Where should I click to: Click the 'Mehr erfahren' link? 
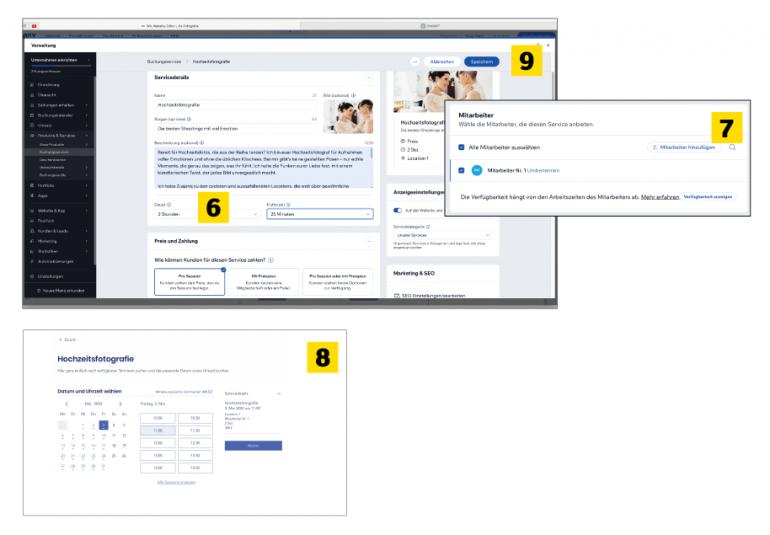click(x=660, y=197)
